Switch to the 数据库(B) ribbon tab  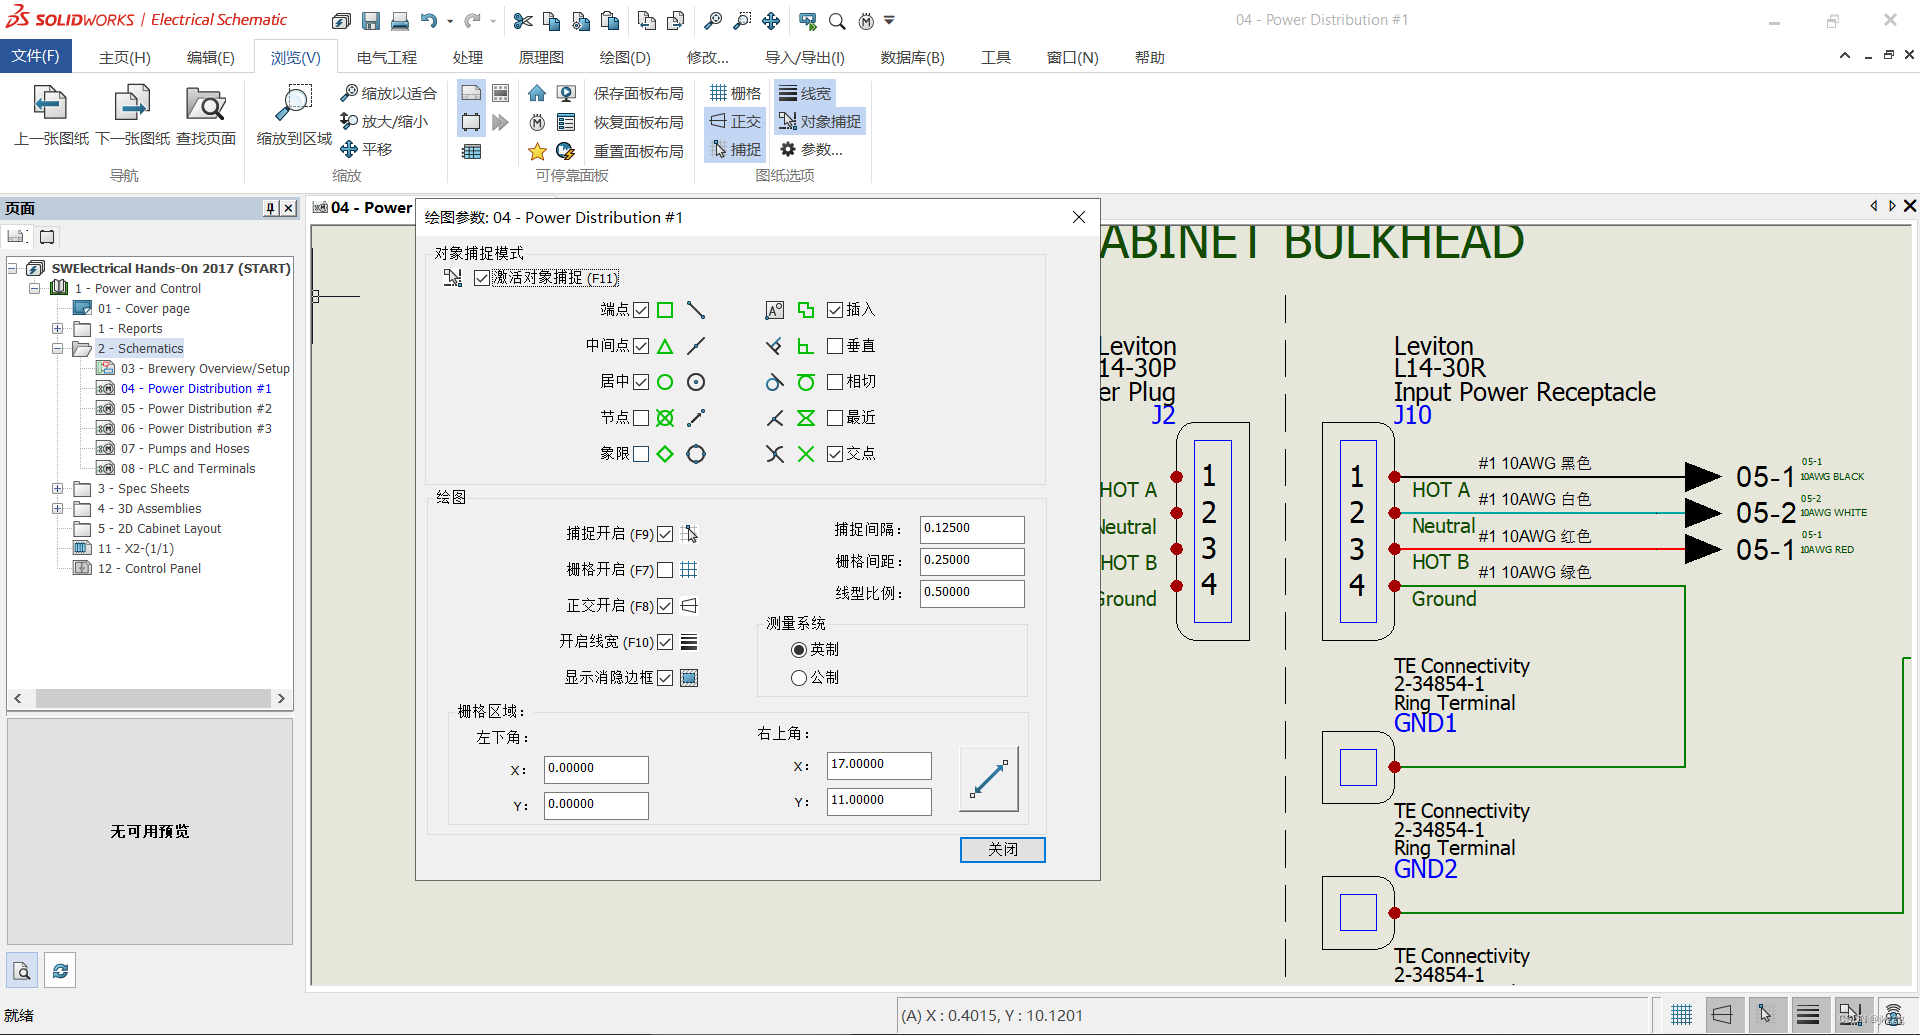click(x=912, y=57)
